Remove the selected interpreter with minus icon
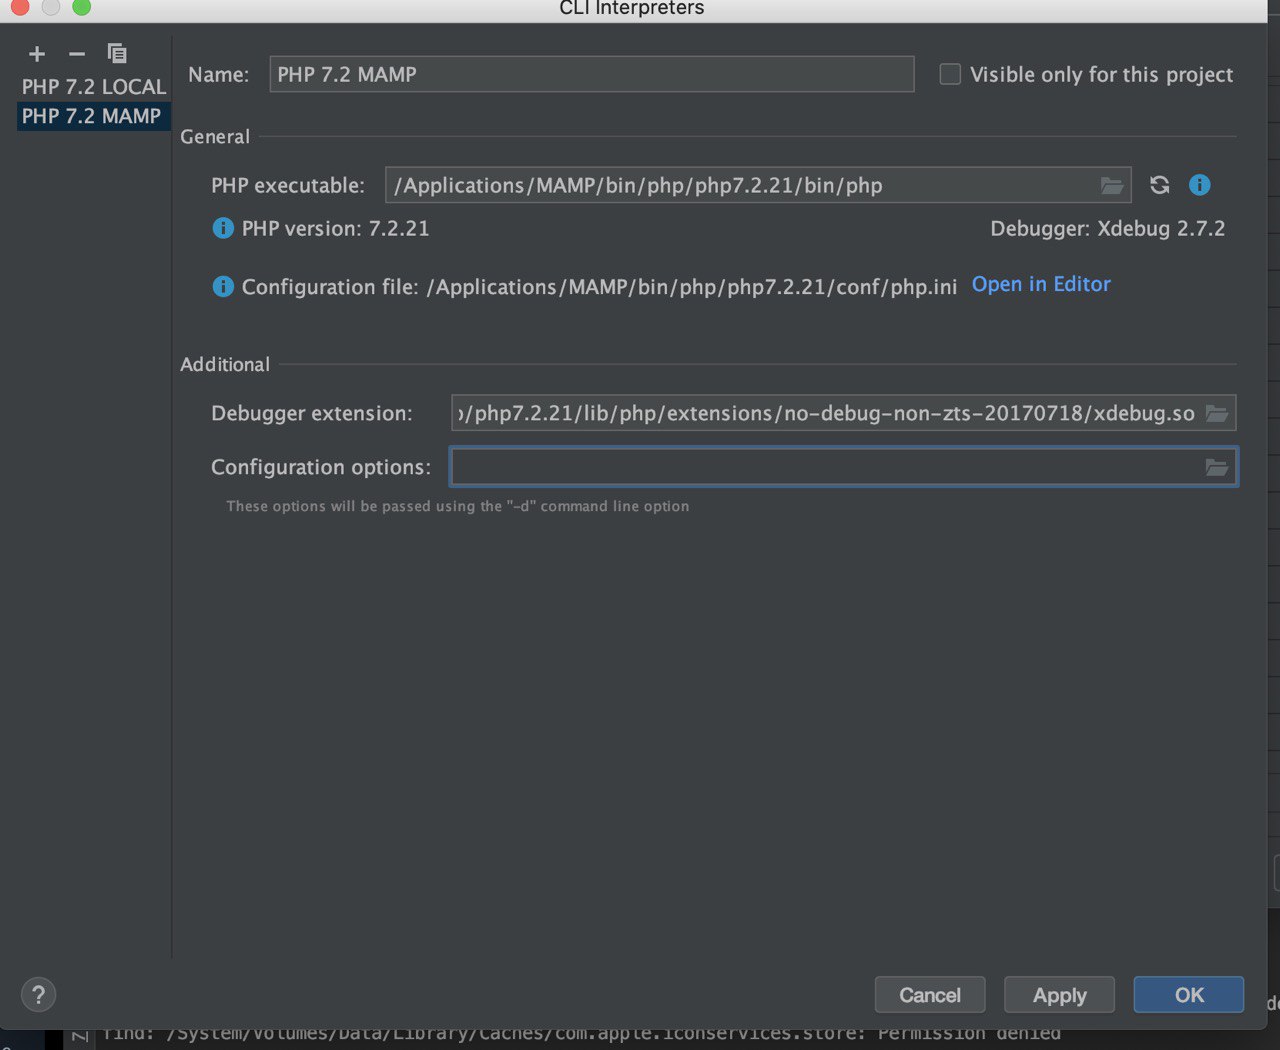Screen dimensions: 1280x1050 [x=77, y=54]
